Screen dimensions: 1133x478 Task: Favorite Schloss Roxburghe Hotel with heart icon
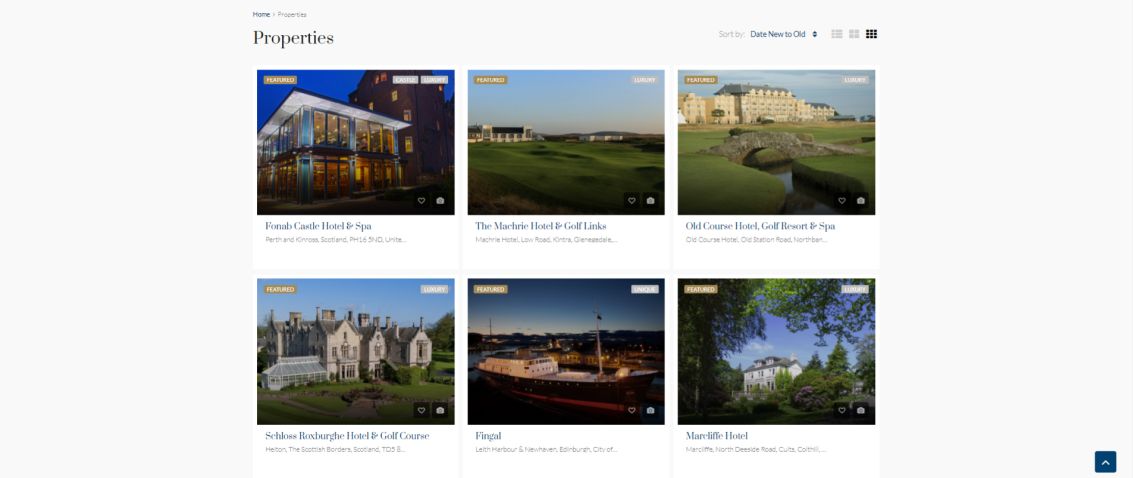421,410
